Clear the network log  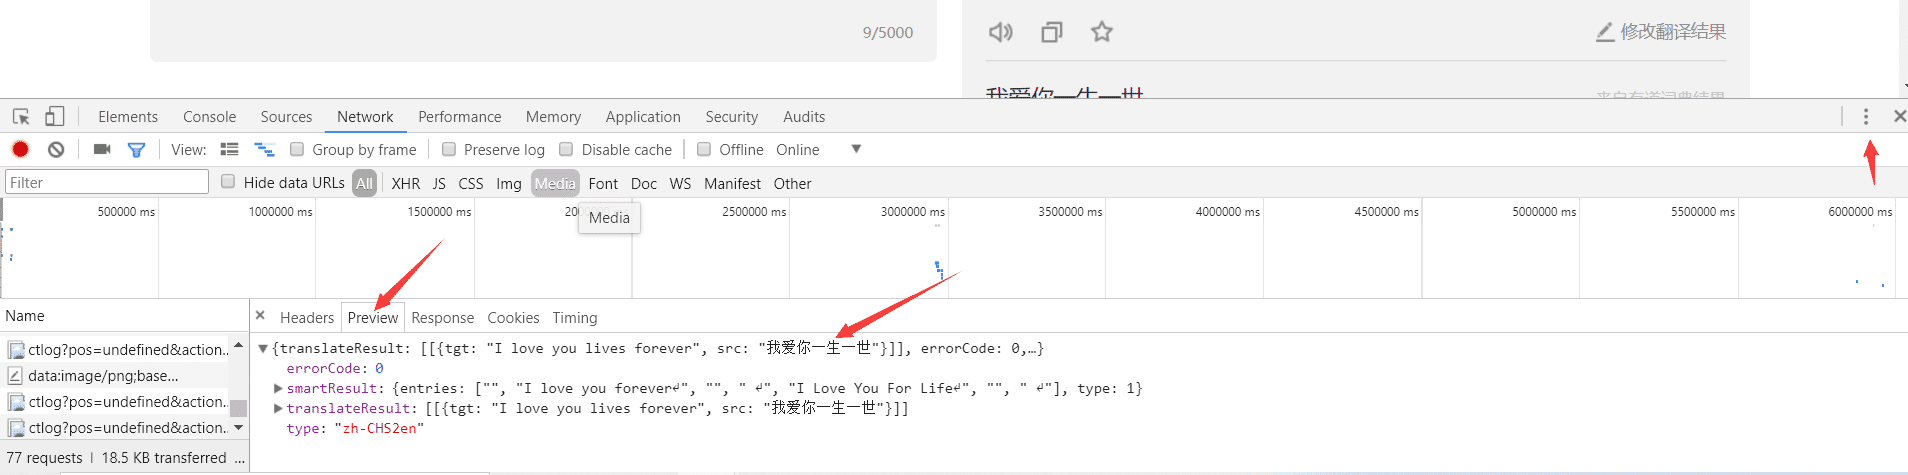click(56, 149)
